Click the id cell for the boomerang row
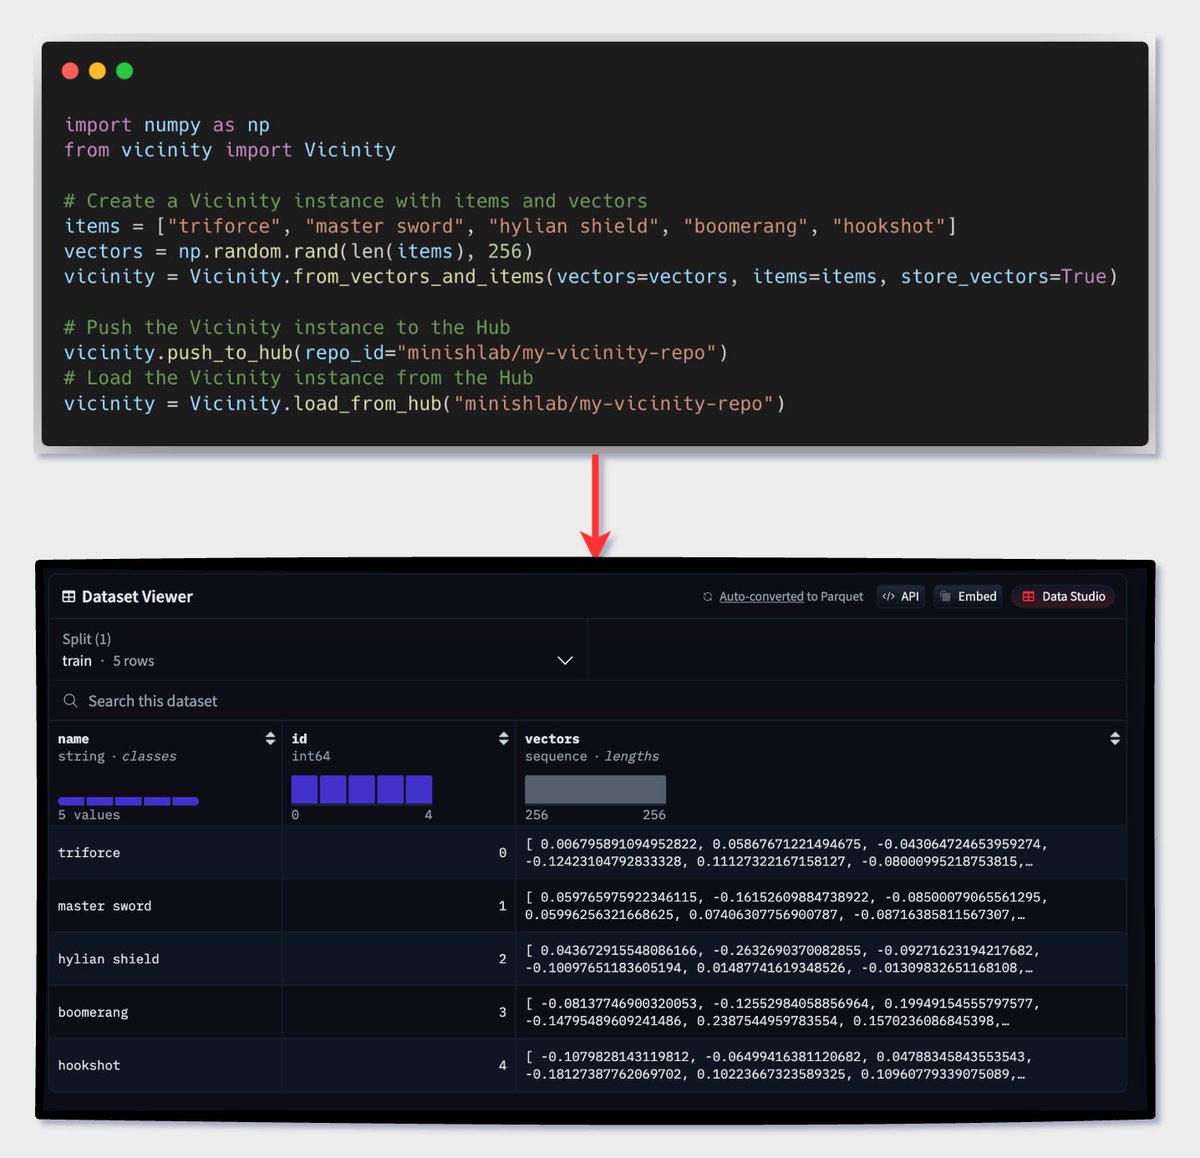Viewport: 1200px width, 1158px height. (399, 1012)
